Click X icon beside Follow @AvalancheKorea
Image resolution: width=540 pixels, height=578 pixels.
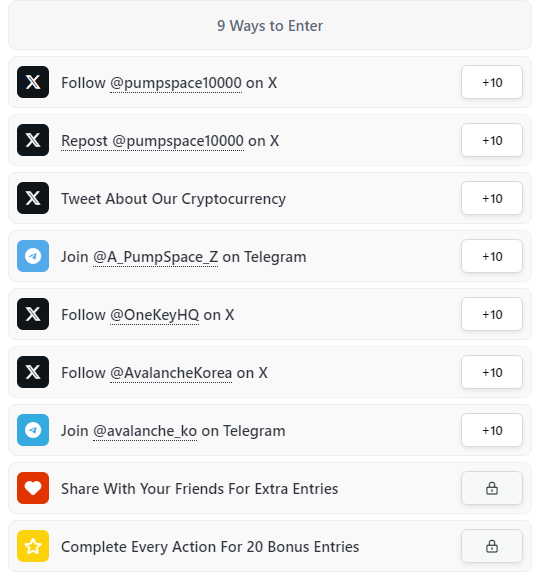(33, 372)
